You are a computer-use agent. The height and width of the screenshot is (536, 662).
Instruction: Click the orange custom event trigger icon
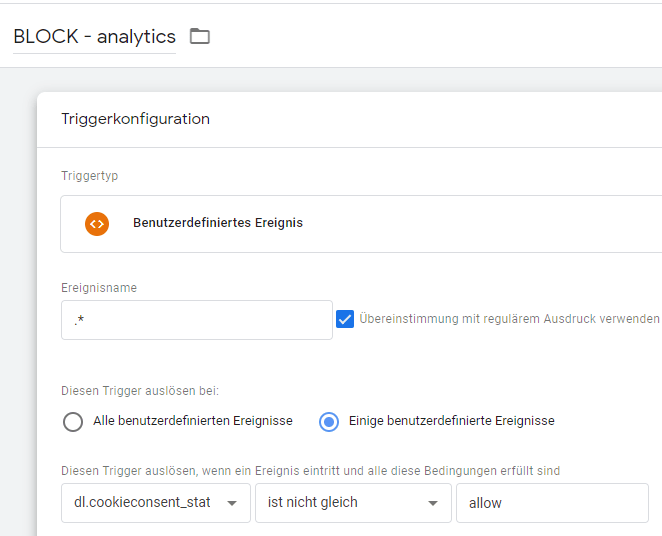coord(97,224)
